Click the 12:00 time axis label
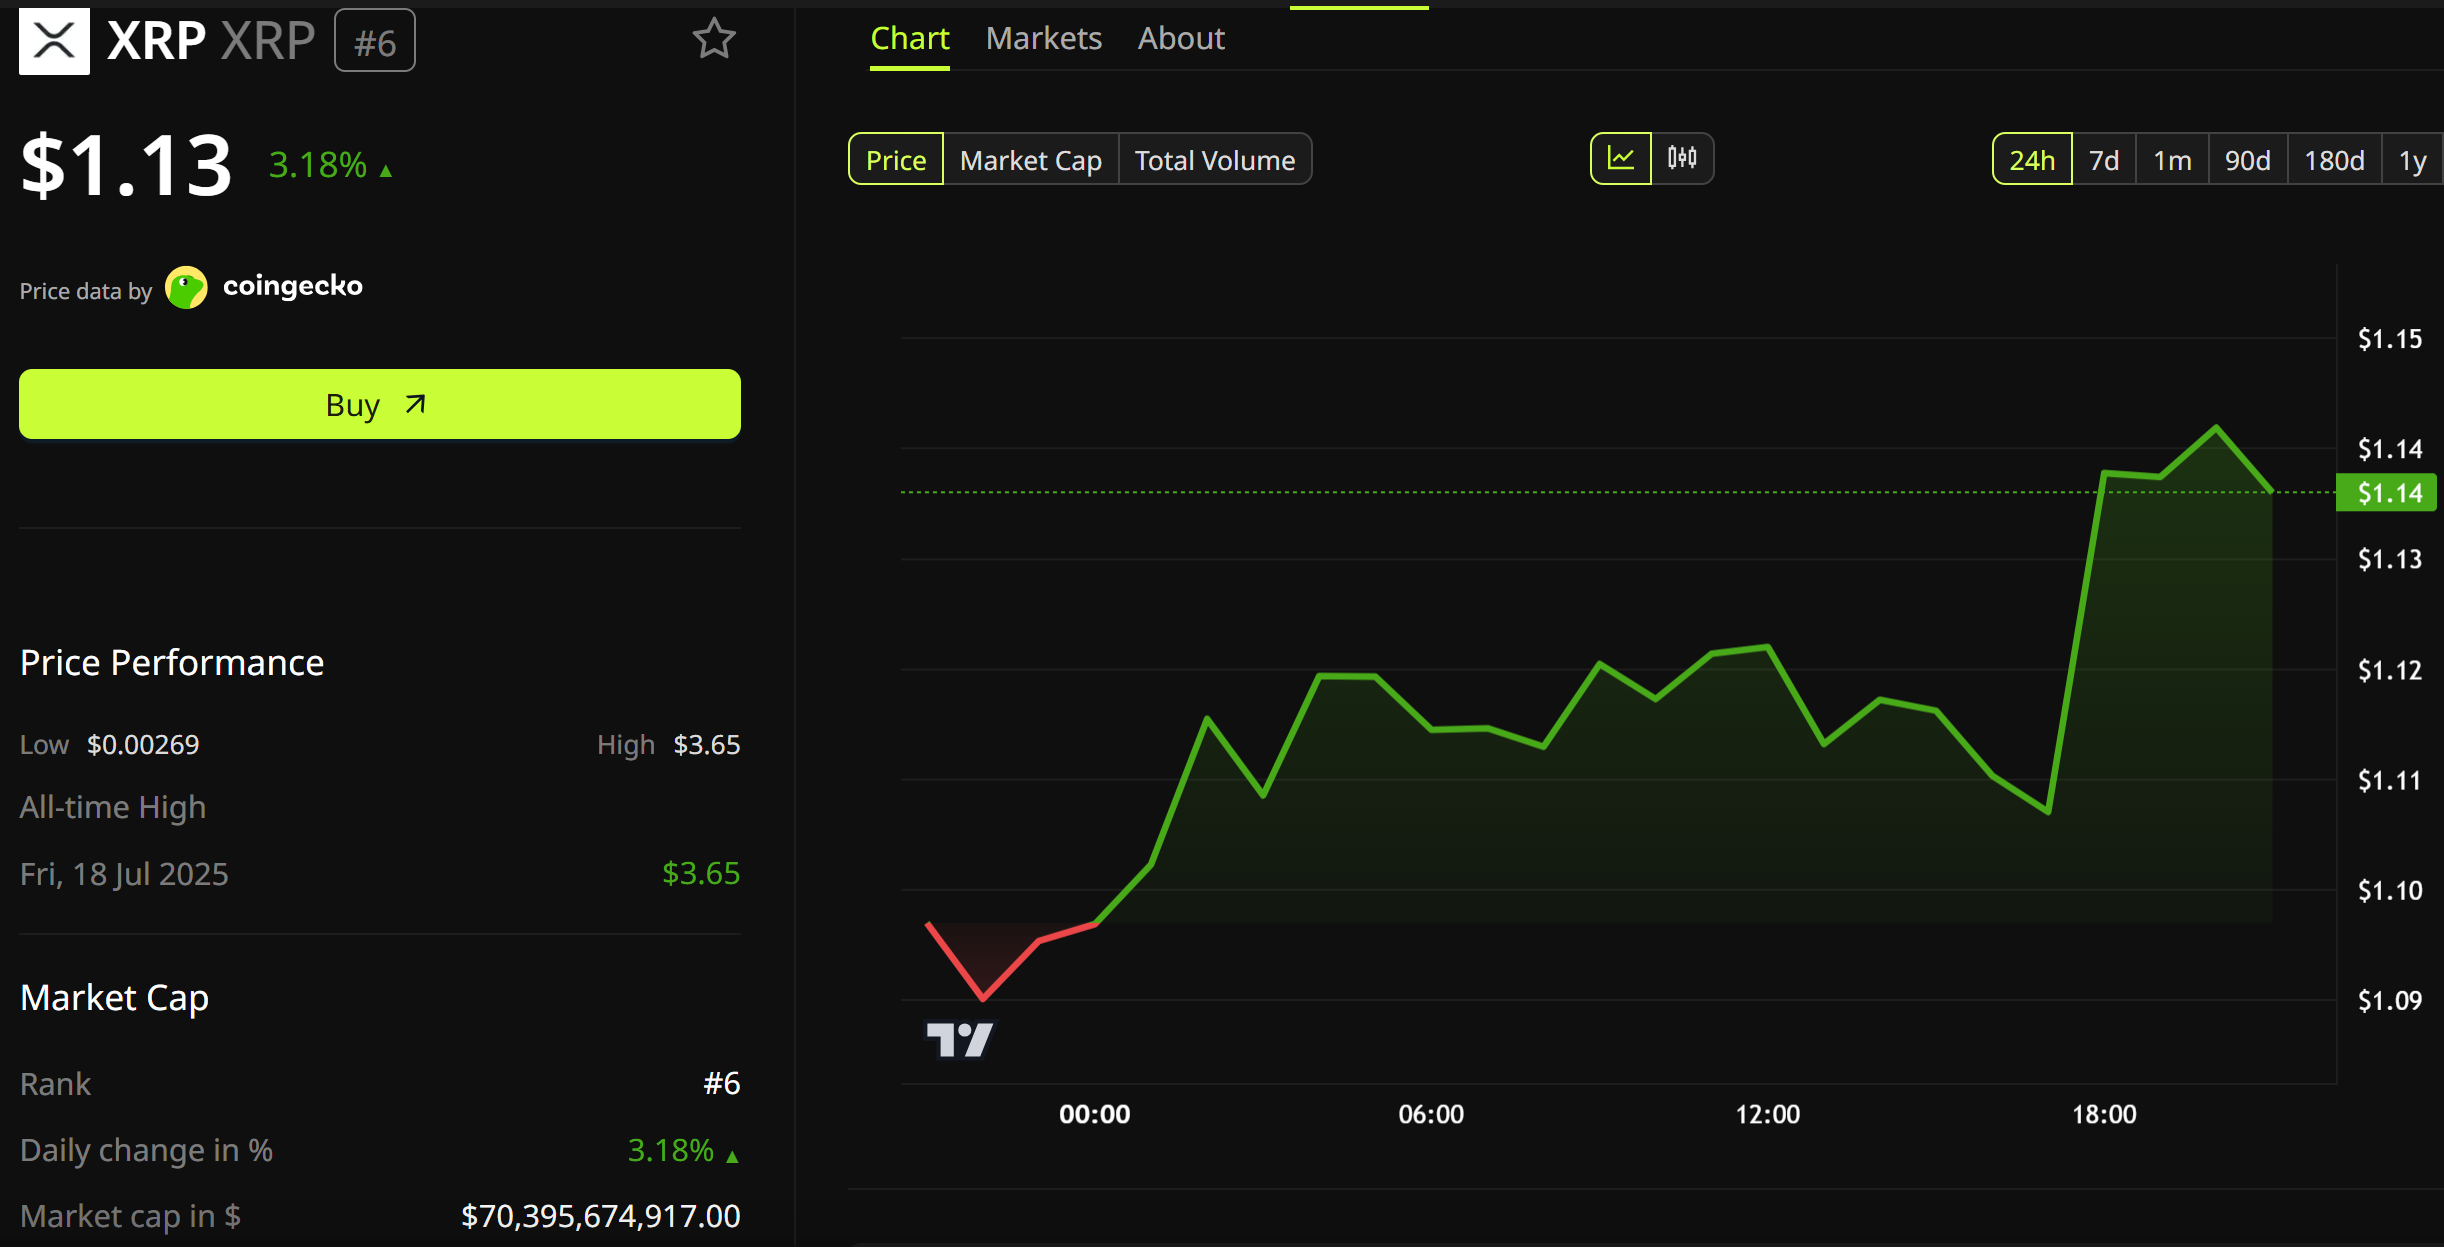 pos(1767,1114)
